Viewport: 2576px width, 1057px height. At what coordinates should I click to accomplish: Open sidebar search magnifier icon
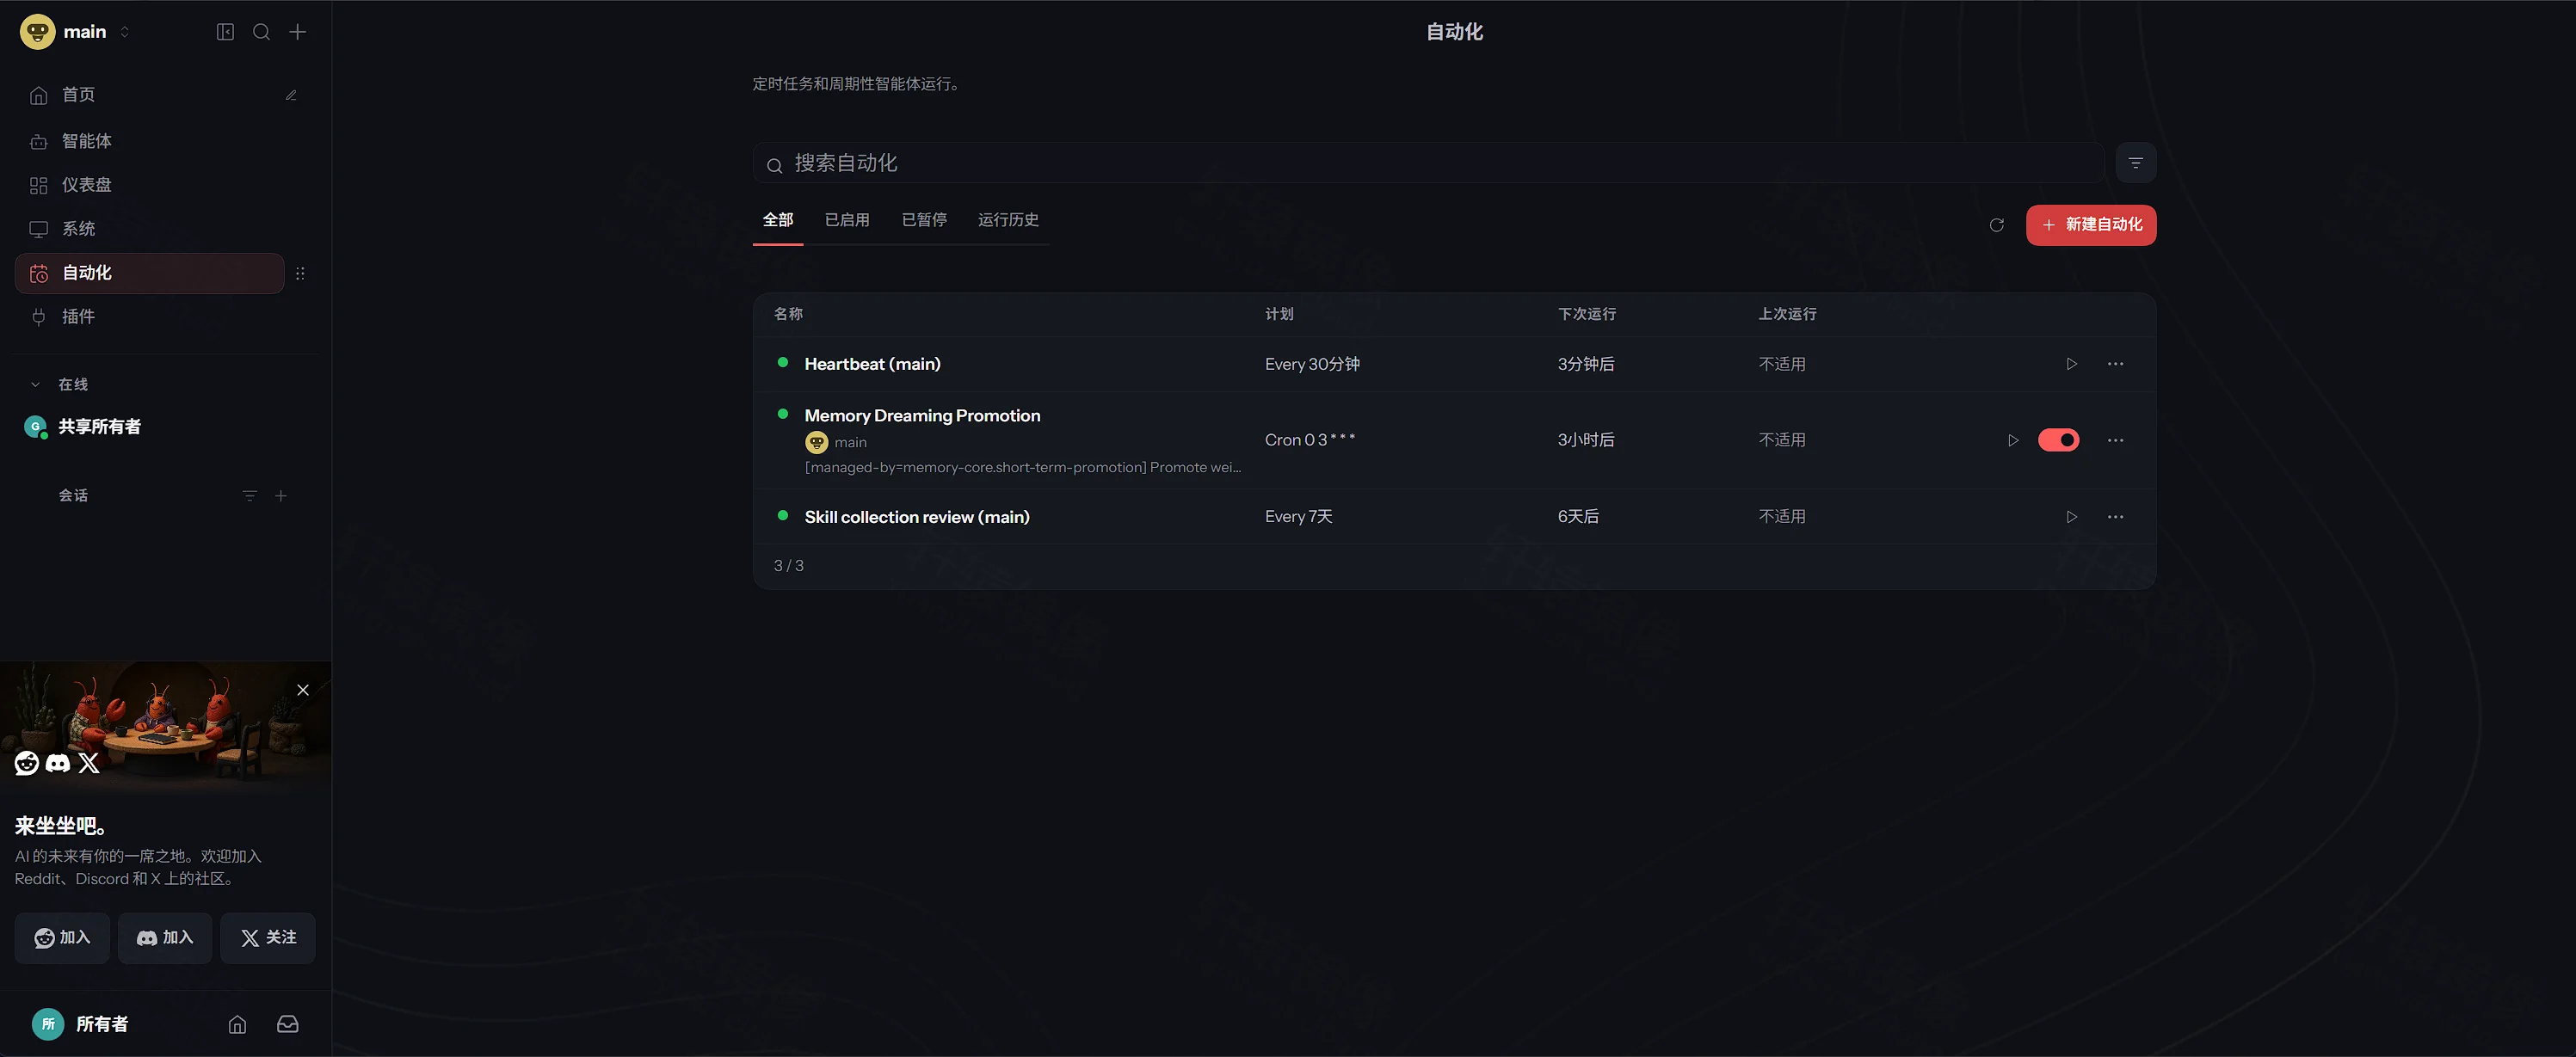pos(261,32)
